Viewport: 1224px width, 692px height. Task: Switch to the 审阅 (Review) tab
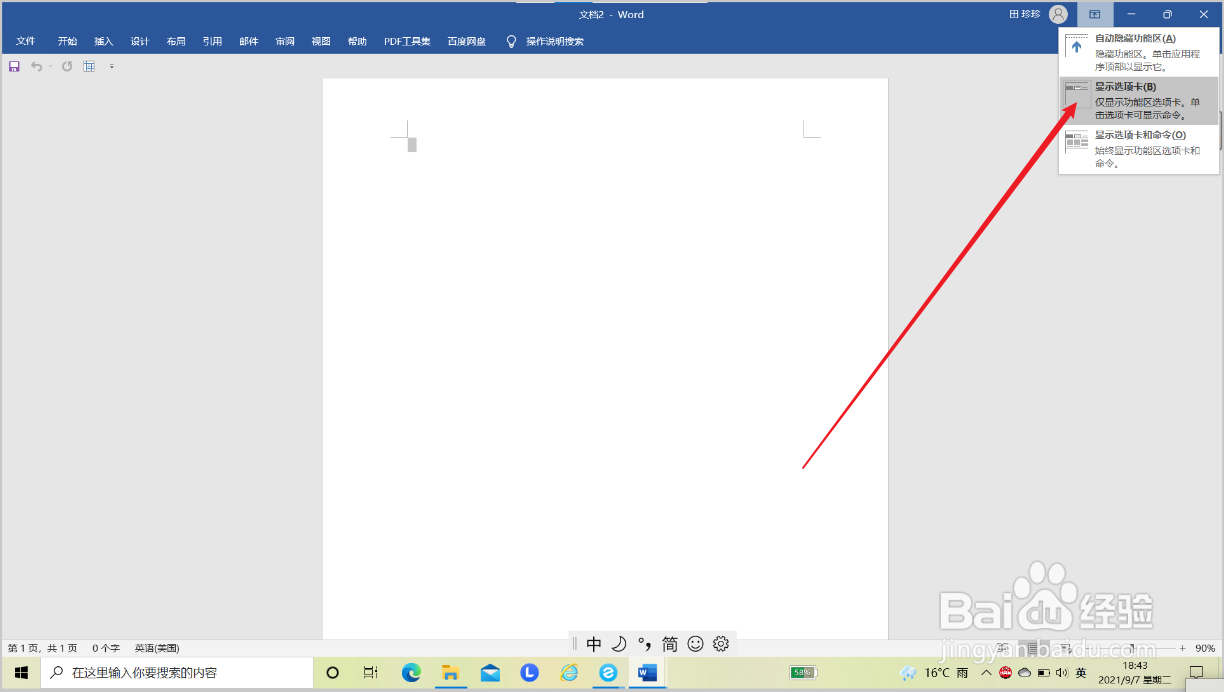(285, 41)
